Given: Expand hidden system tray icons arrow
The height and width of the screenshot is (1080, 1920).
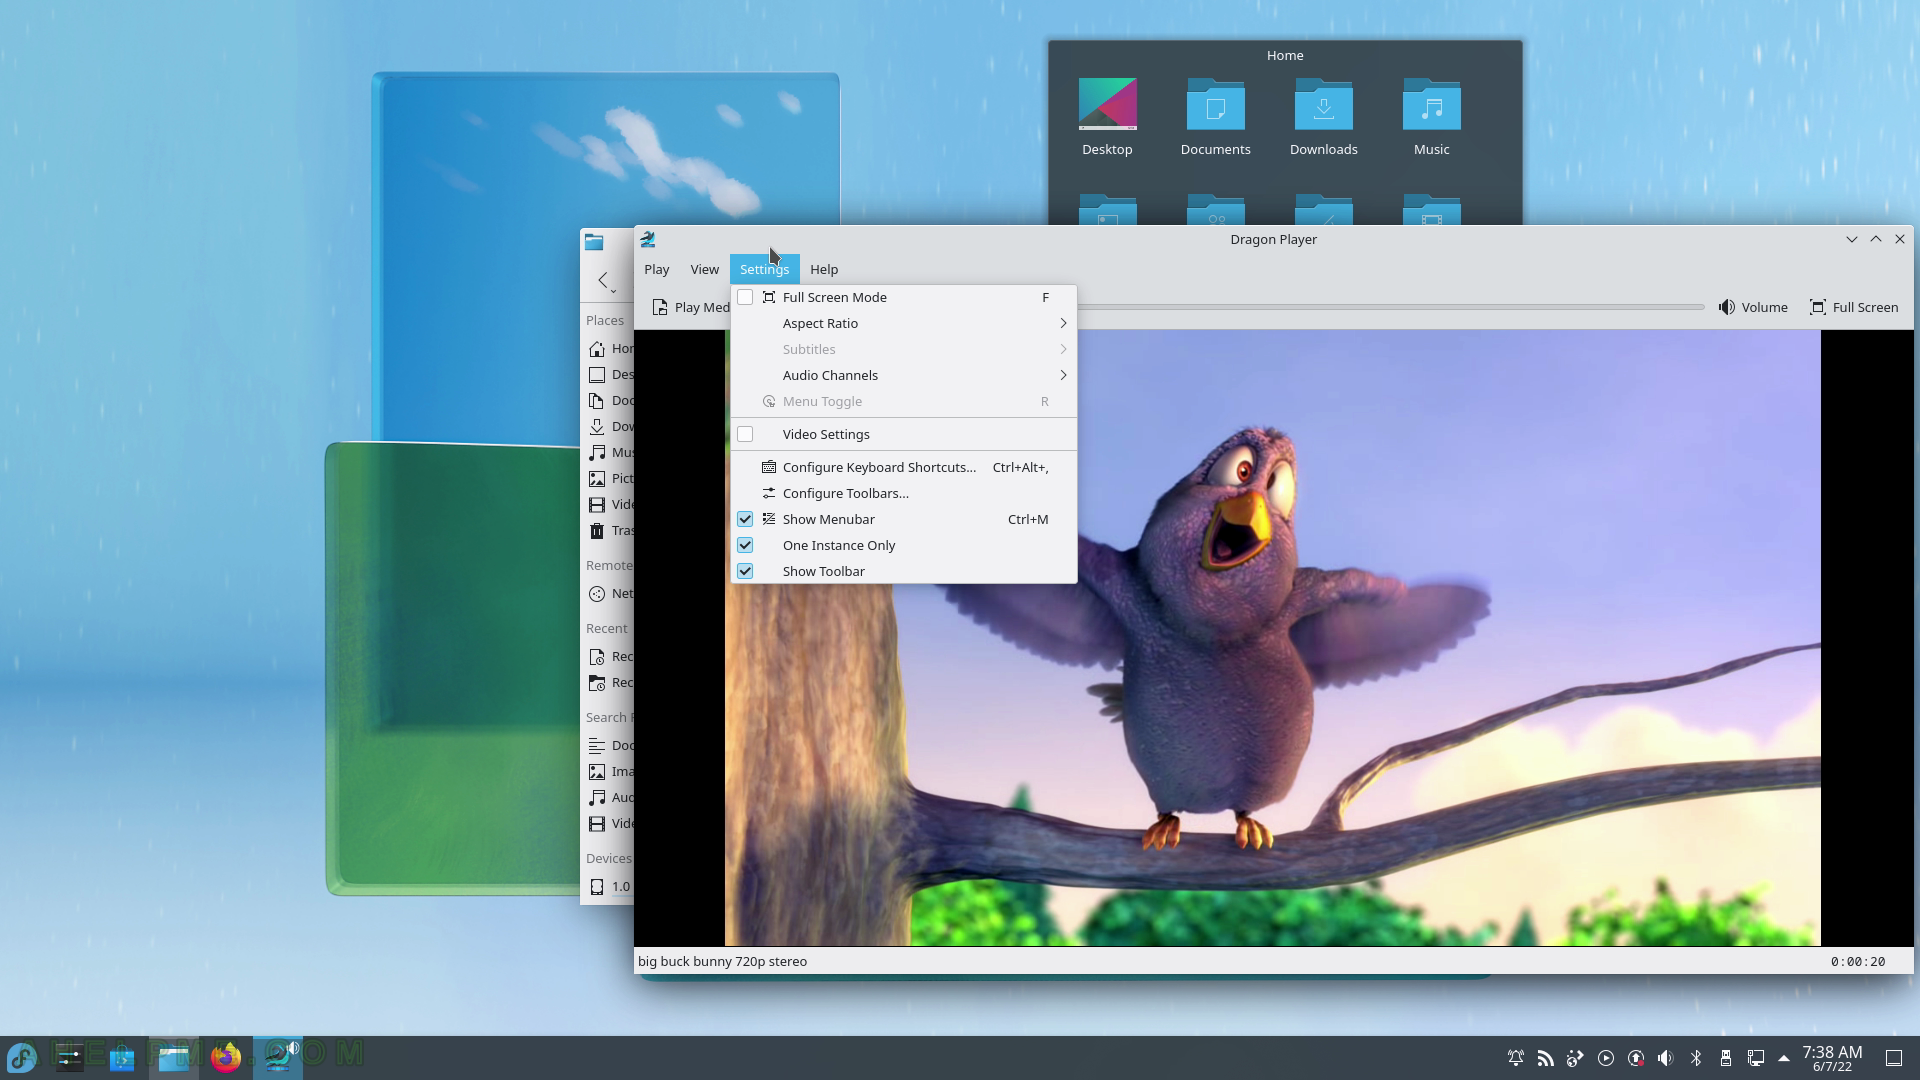Looking at the screenshot, I should [x=1784, y=1058].
